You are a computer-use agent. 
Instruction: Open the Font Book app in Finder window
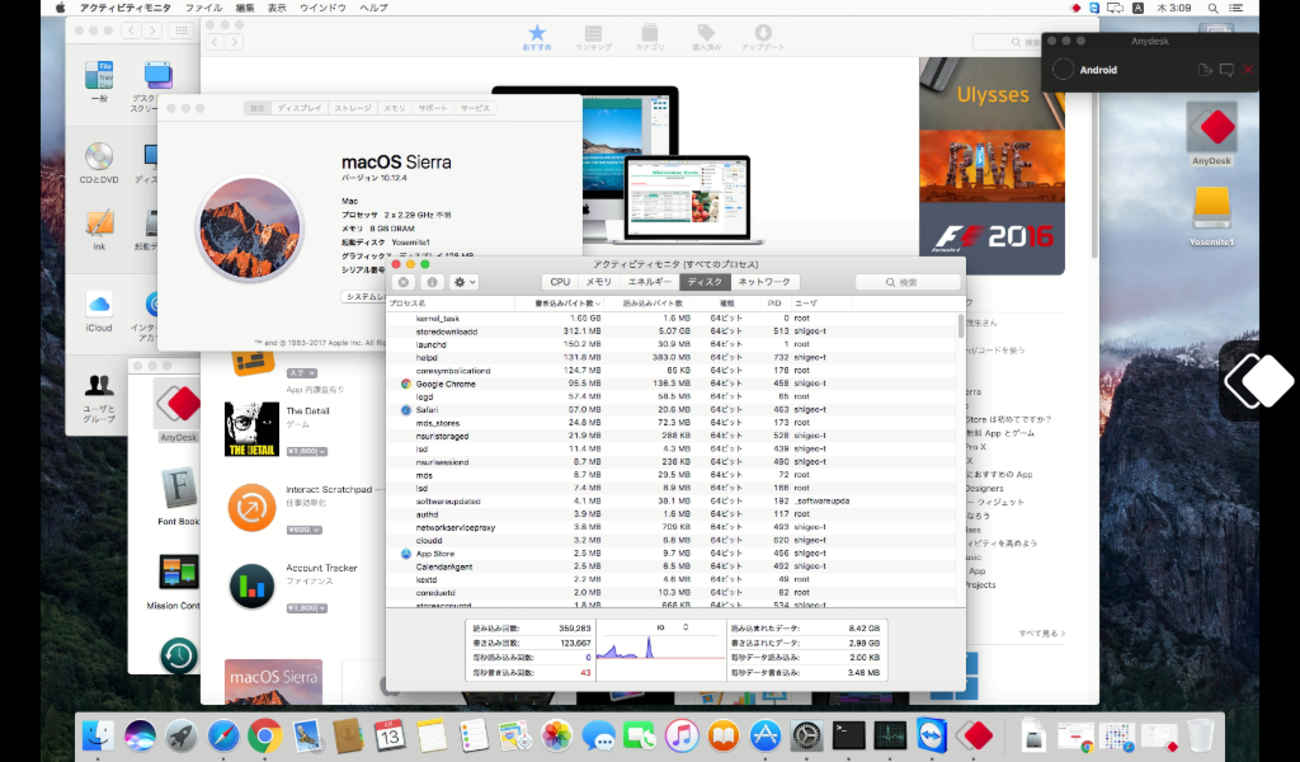(x=178, y=496)
